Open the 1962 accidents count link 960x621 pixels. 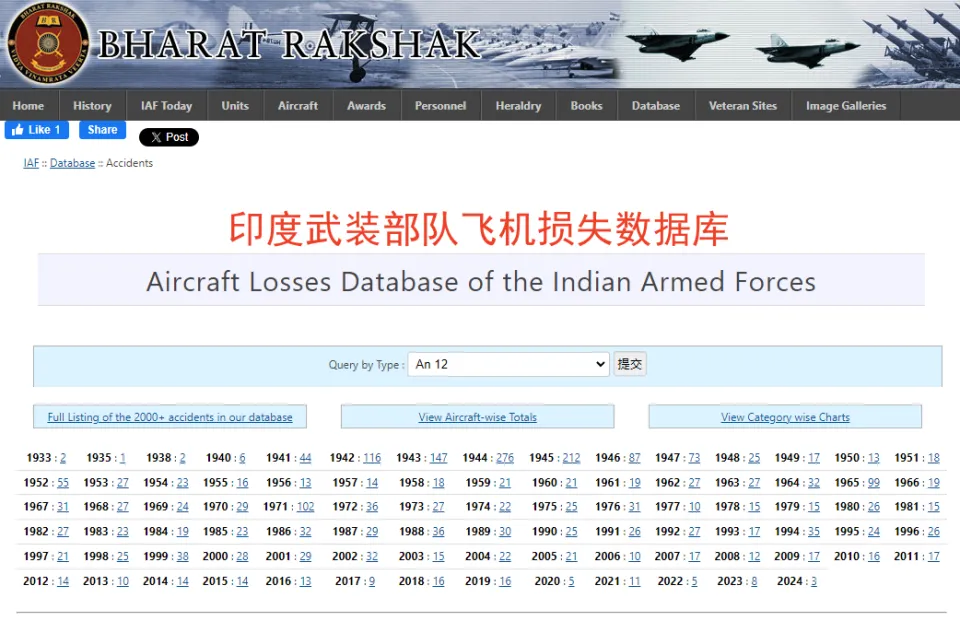coord(694,483)
